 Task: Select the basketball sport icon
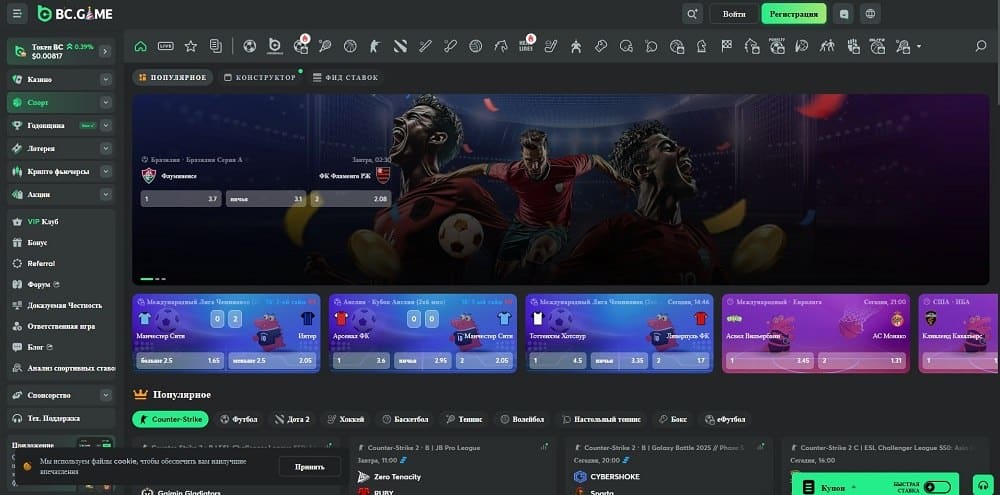point(350,46)
